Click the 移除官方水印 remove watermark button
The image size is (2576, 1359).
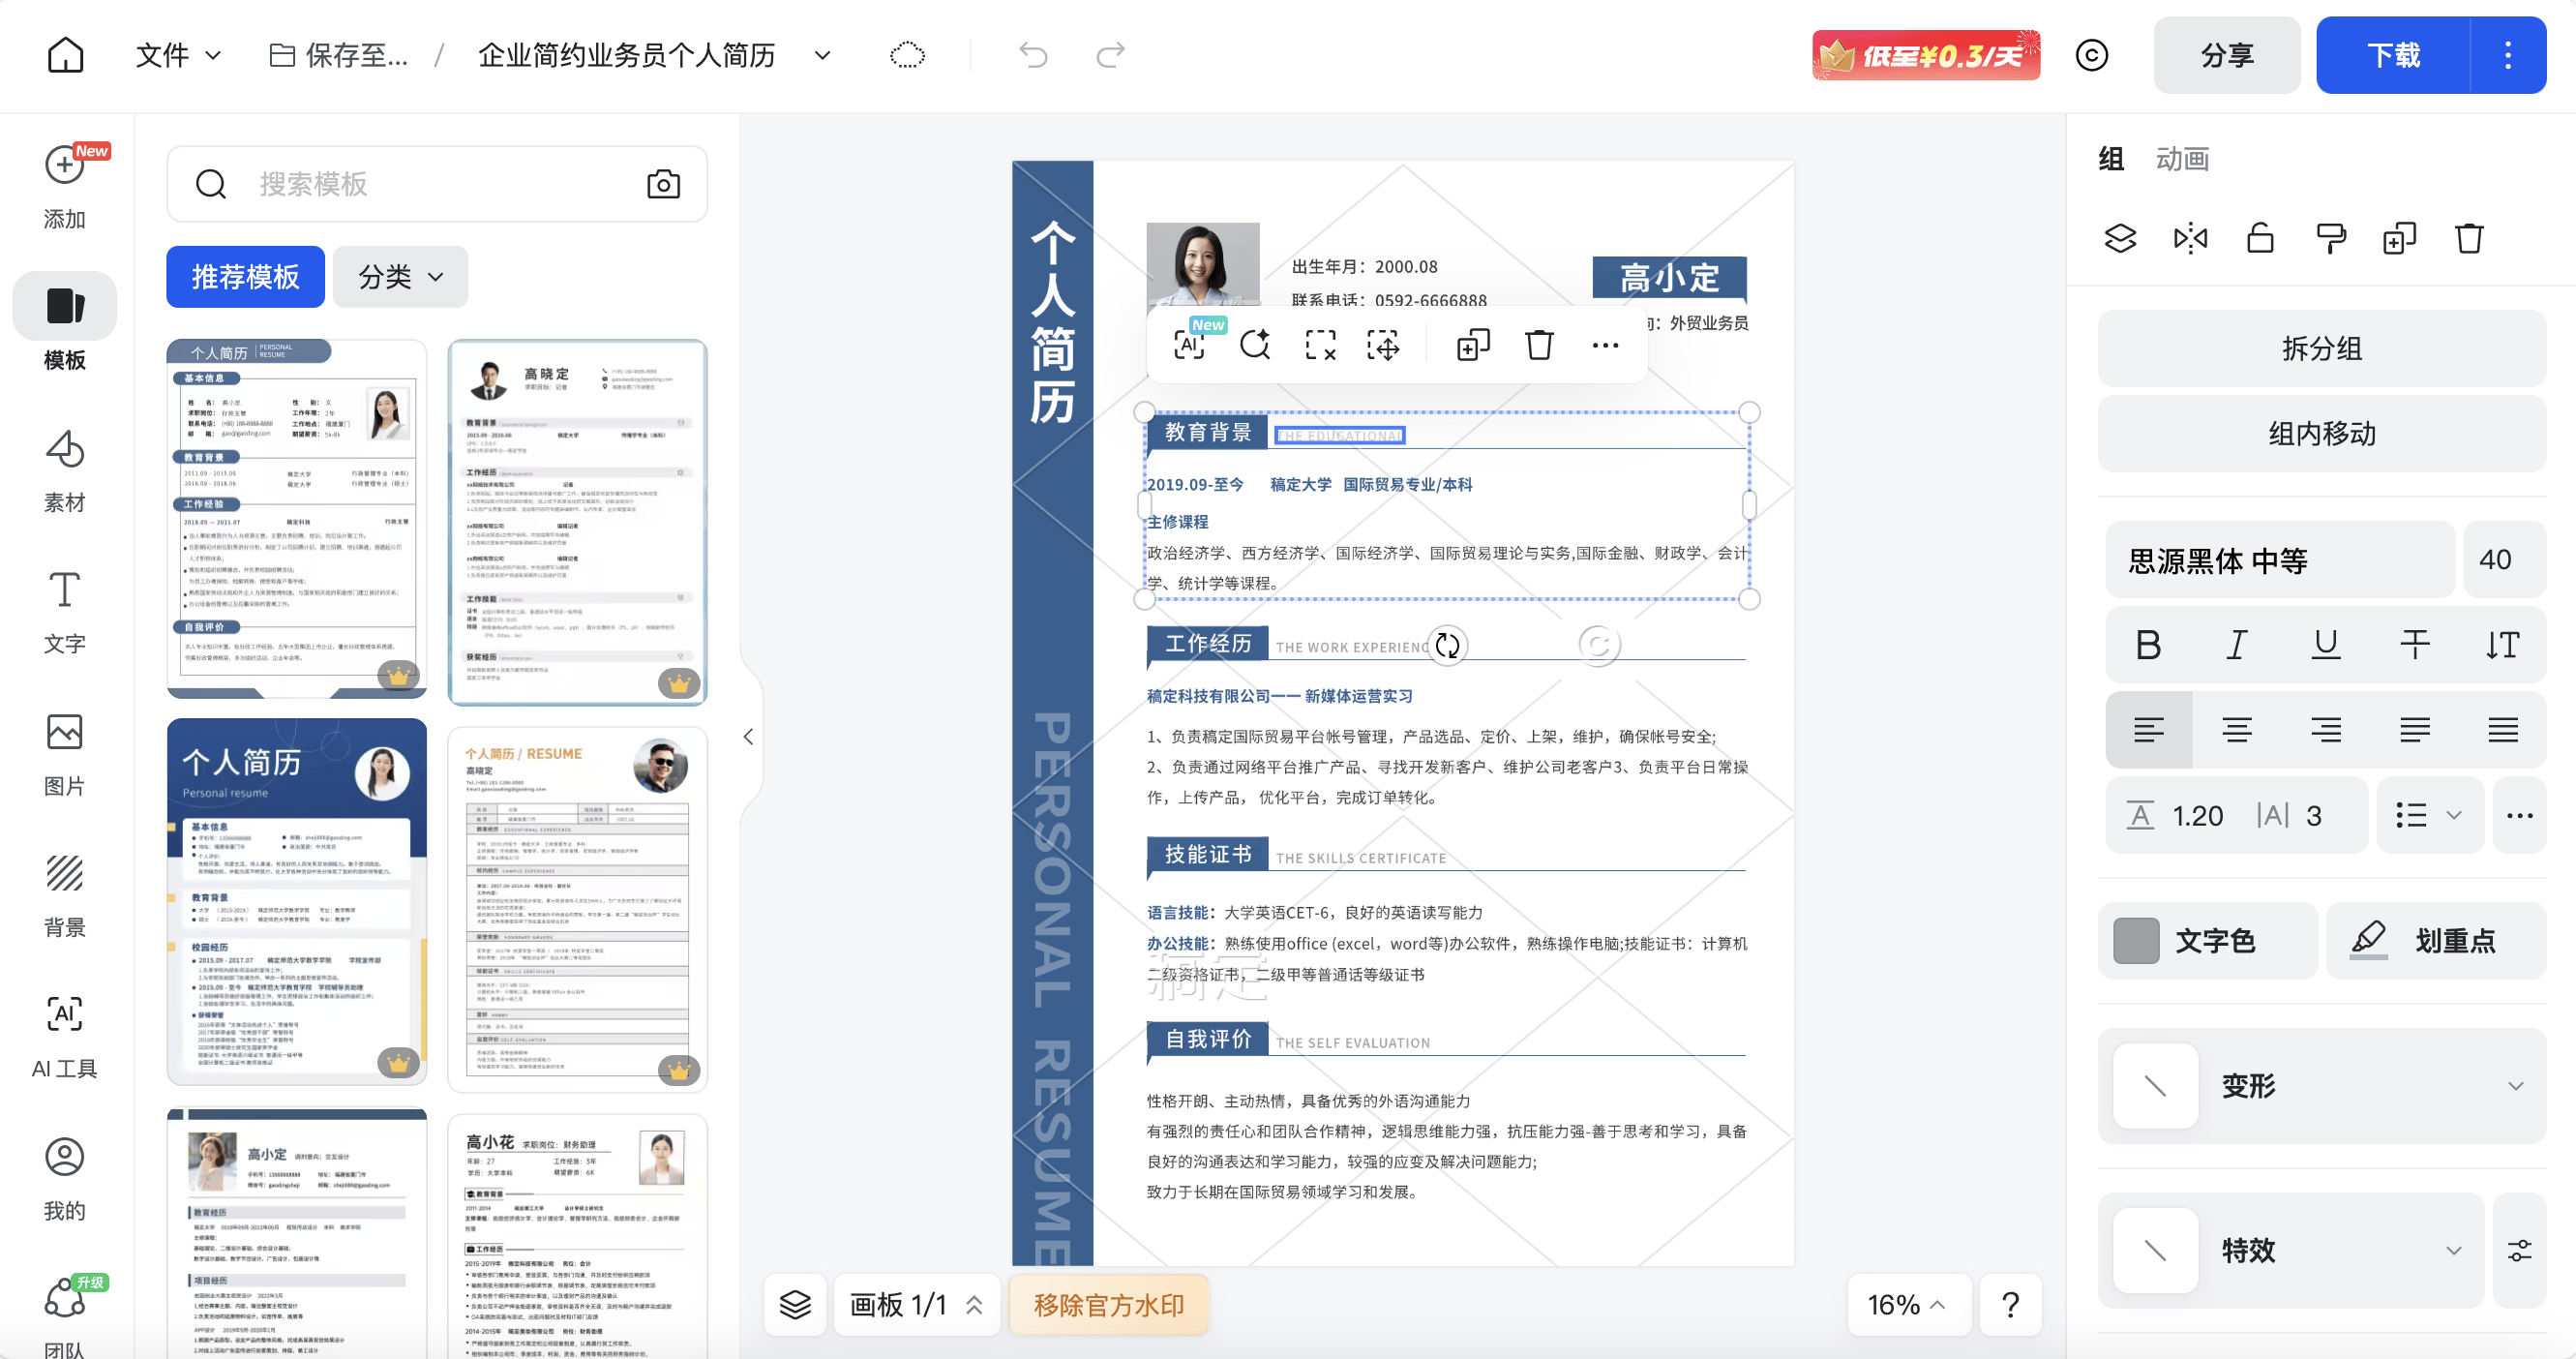[x=1109, y=1304]
